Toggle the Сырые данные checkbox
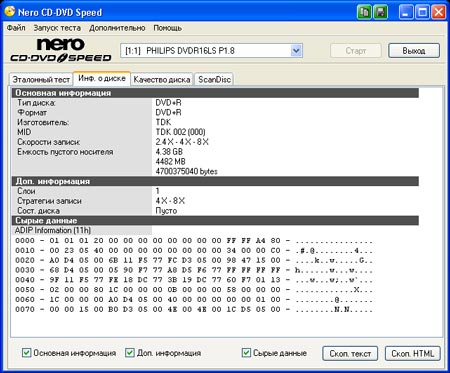450x373 pixels. point(246,353)
